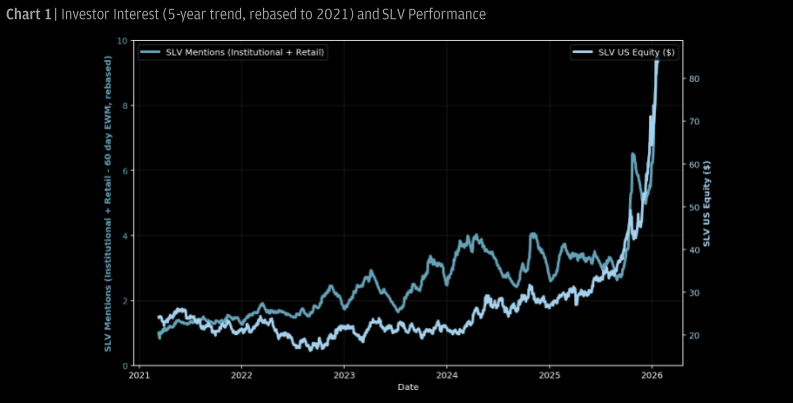Click the right SLV US Equity ($) axis title
793x403 pixels.
[706, 204]
